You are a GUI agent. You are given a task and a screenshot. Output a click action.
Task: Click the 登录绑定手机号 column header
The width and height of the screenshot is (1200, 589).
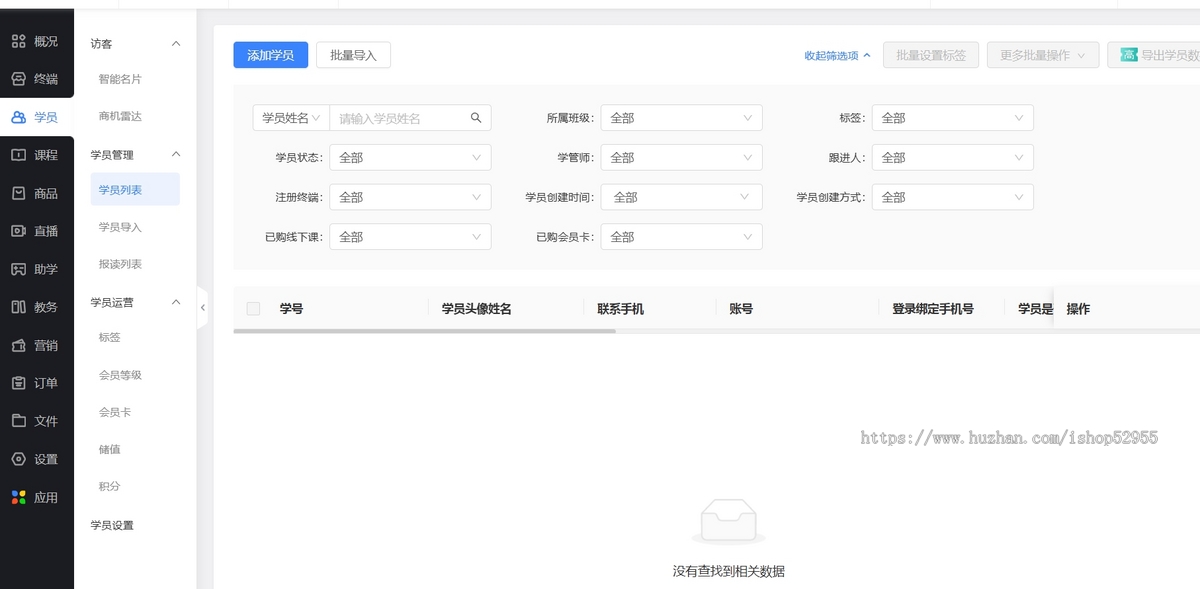tap(933, 309)
